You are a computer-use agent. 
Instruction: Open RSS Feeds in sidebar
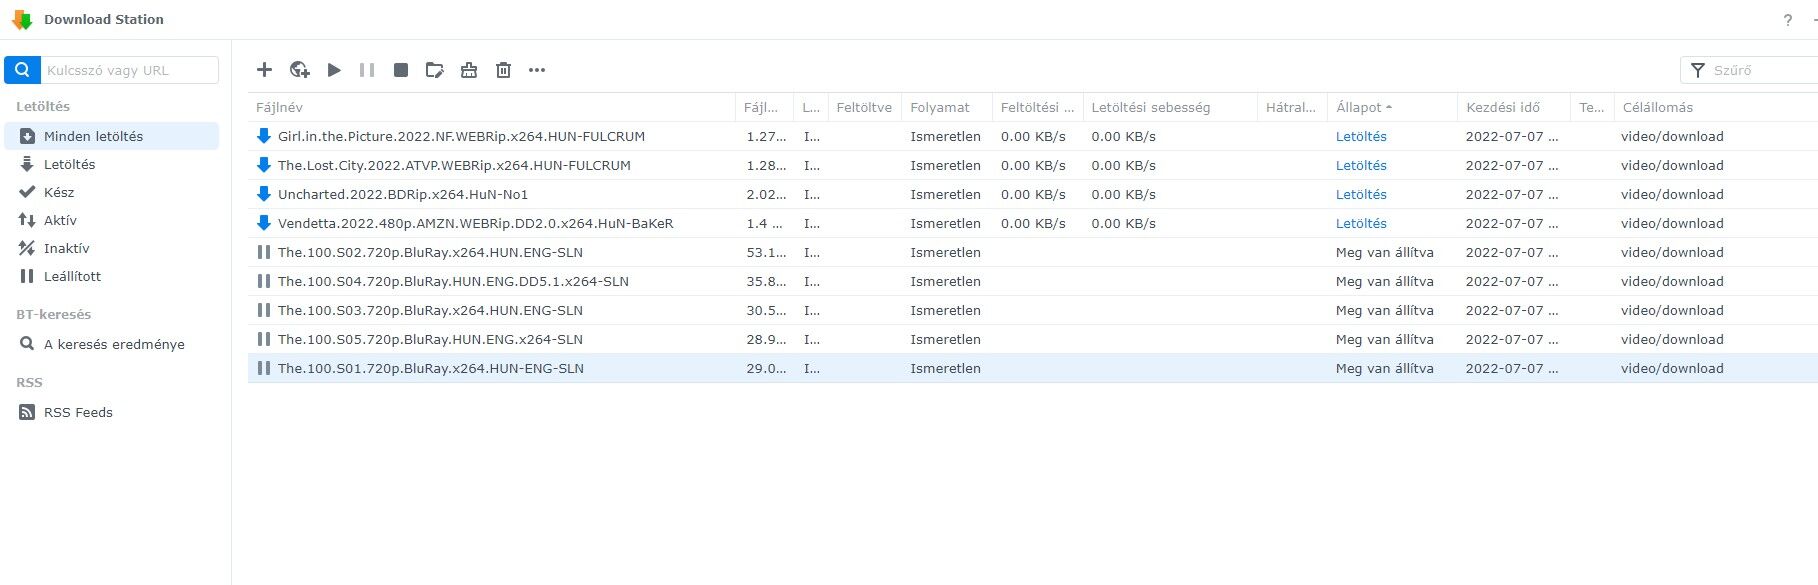112,412
